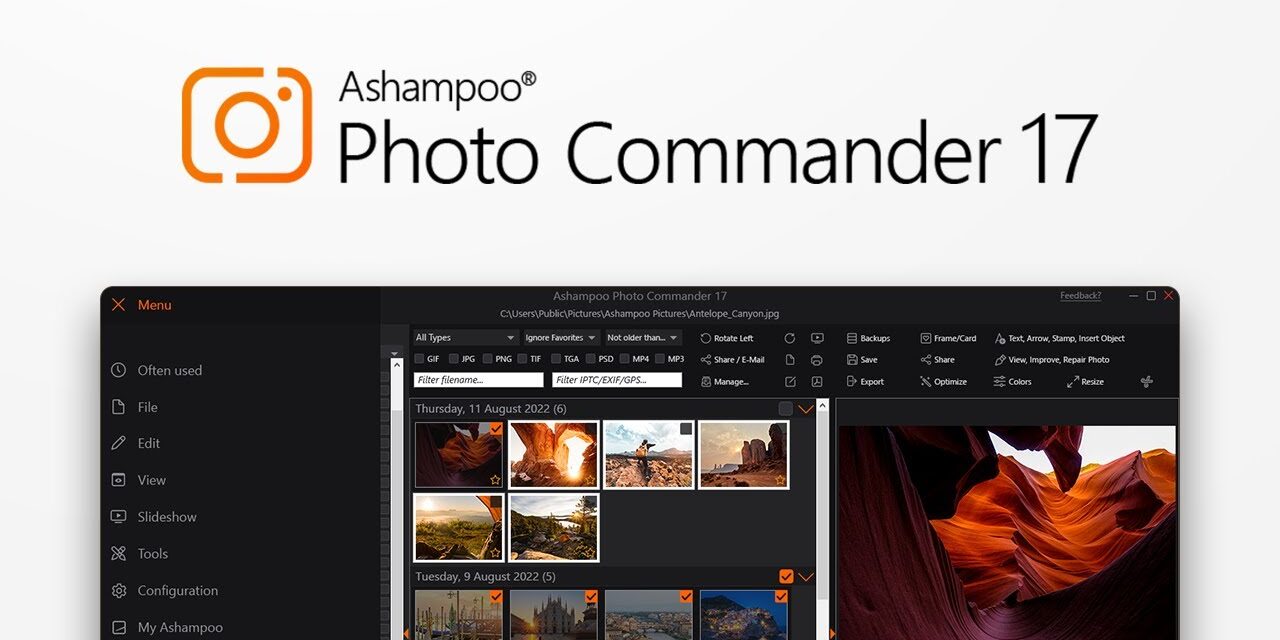1280x640 pixels.
Task: Click the Frame/Card icon
Action: click(x=926, y=338)
